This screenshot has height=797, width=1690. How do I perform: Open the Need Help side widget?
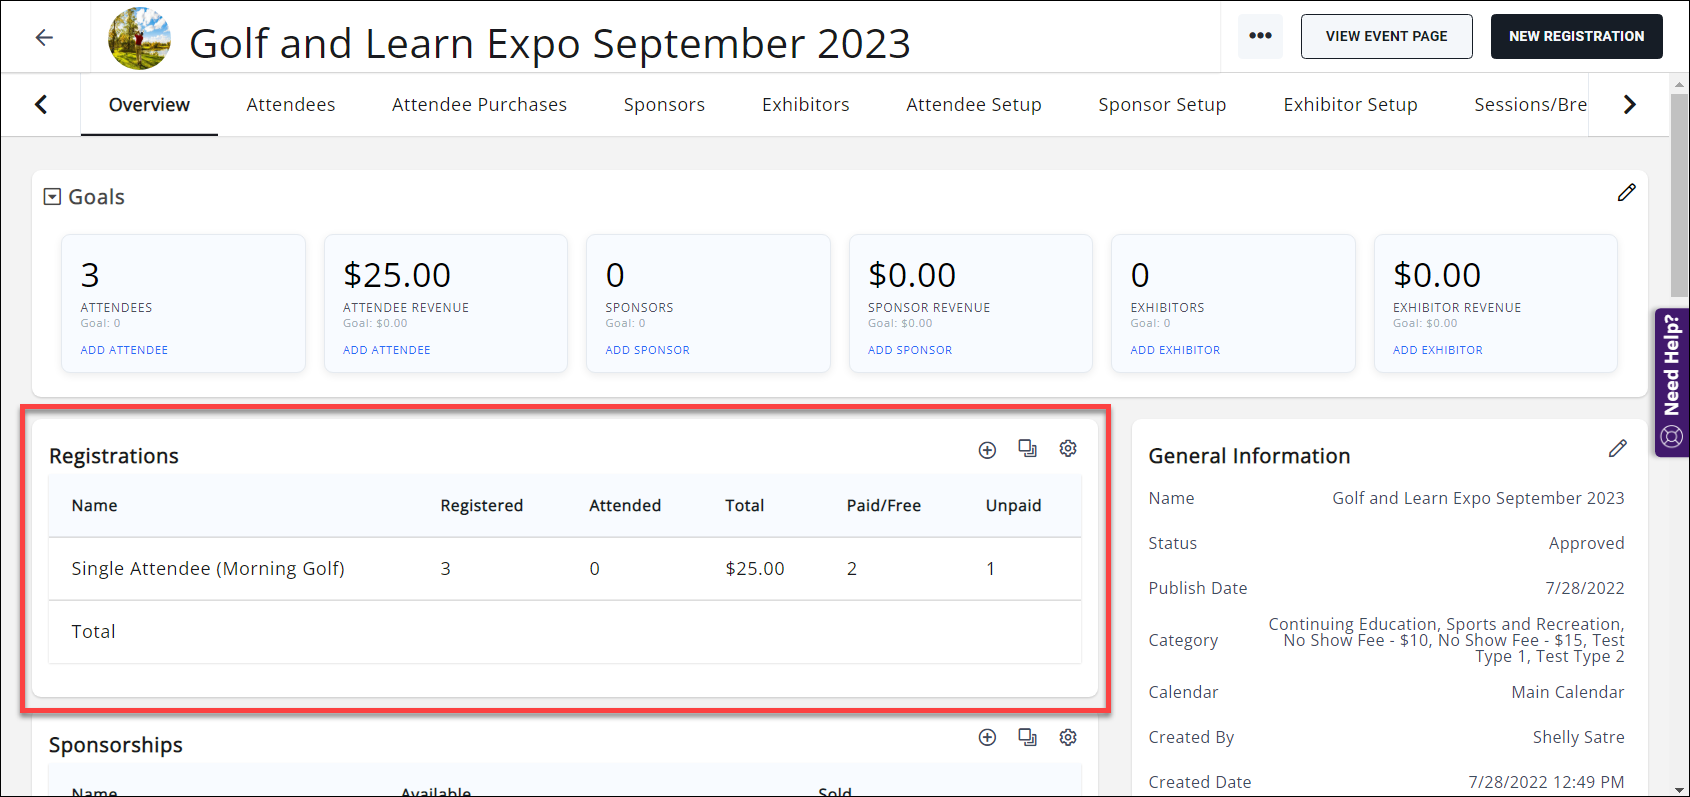click(x=1671, y=382)
